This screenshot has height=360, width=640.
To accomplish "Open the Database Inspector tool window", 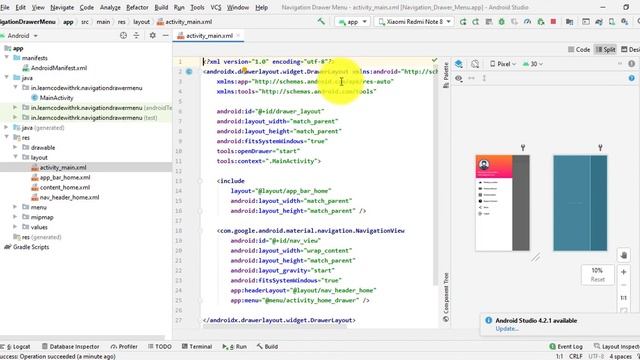I will (70, 347).
